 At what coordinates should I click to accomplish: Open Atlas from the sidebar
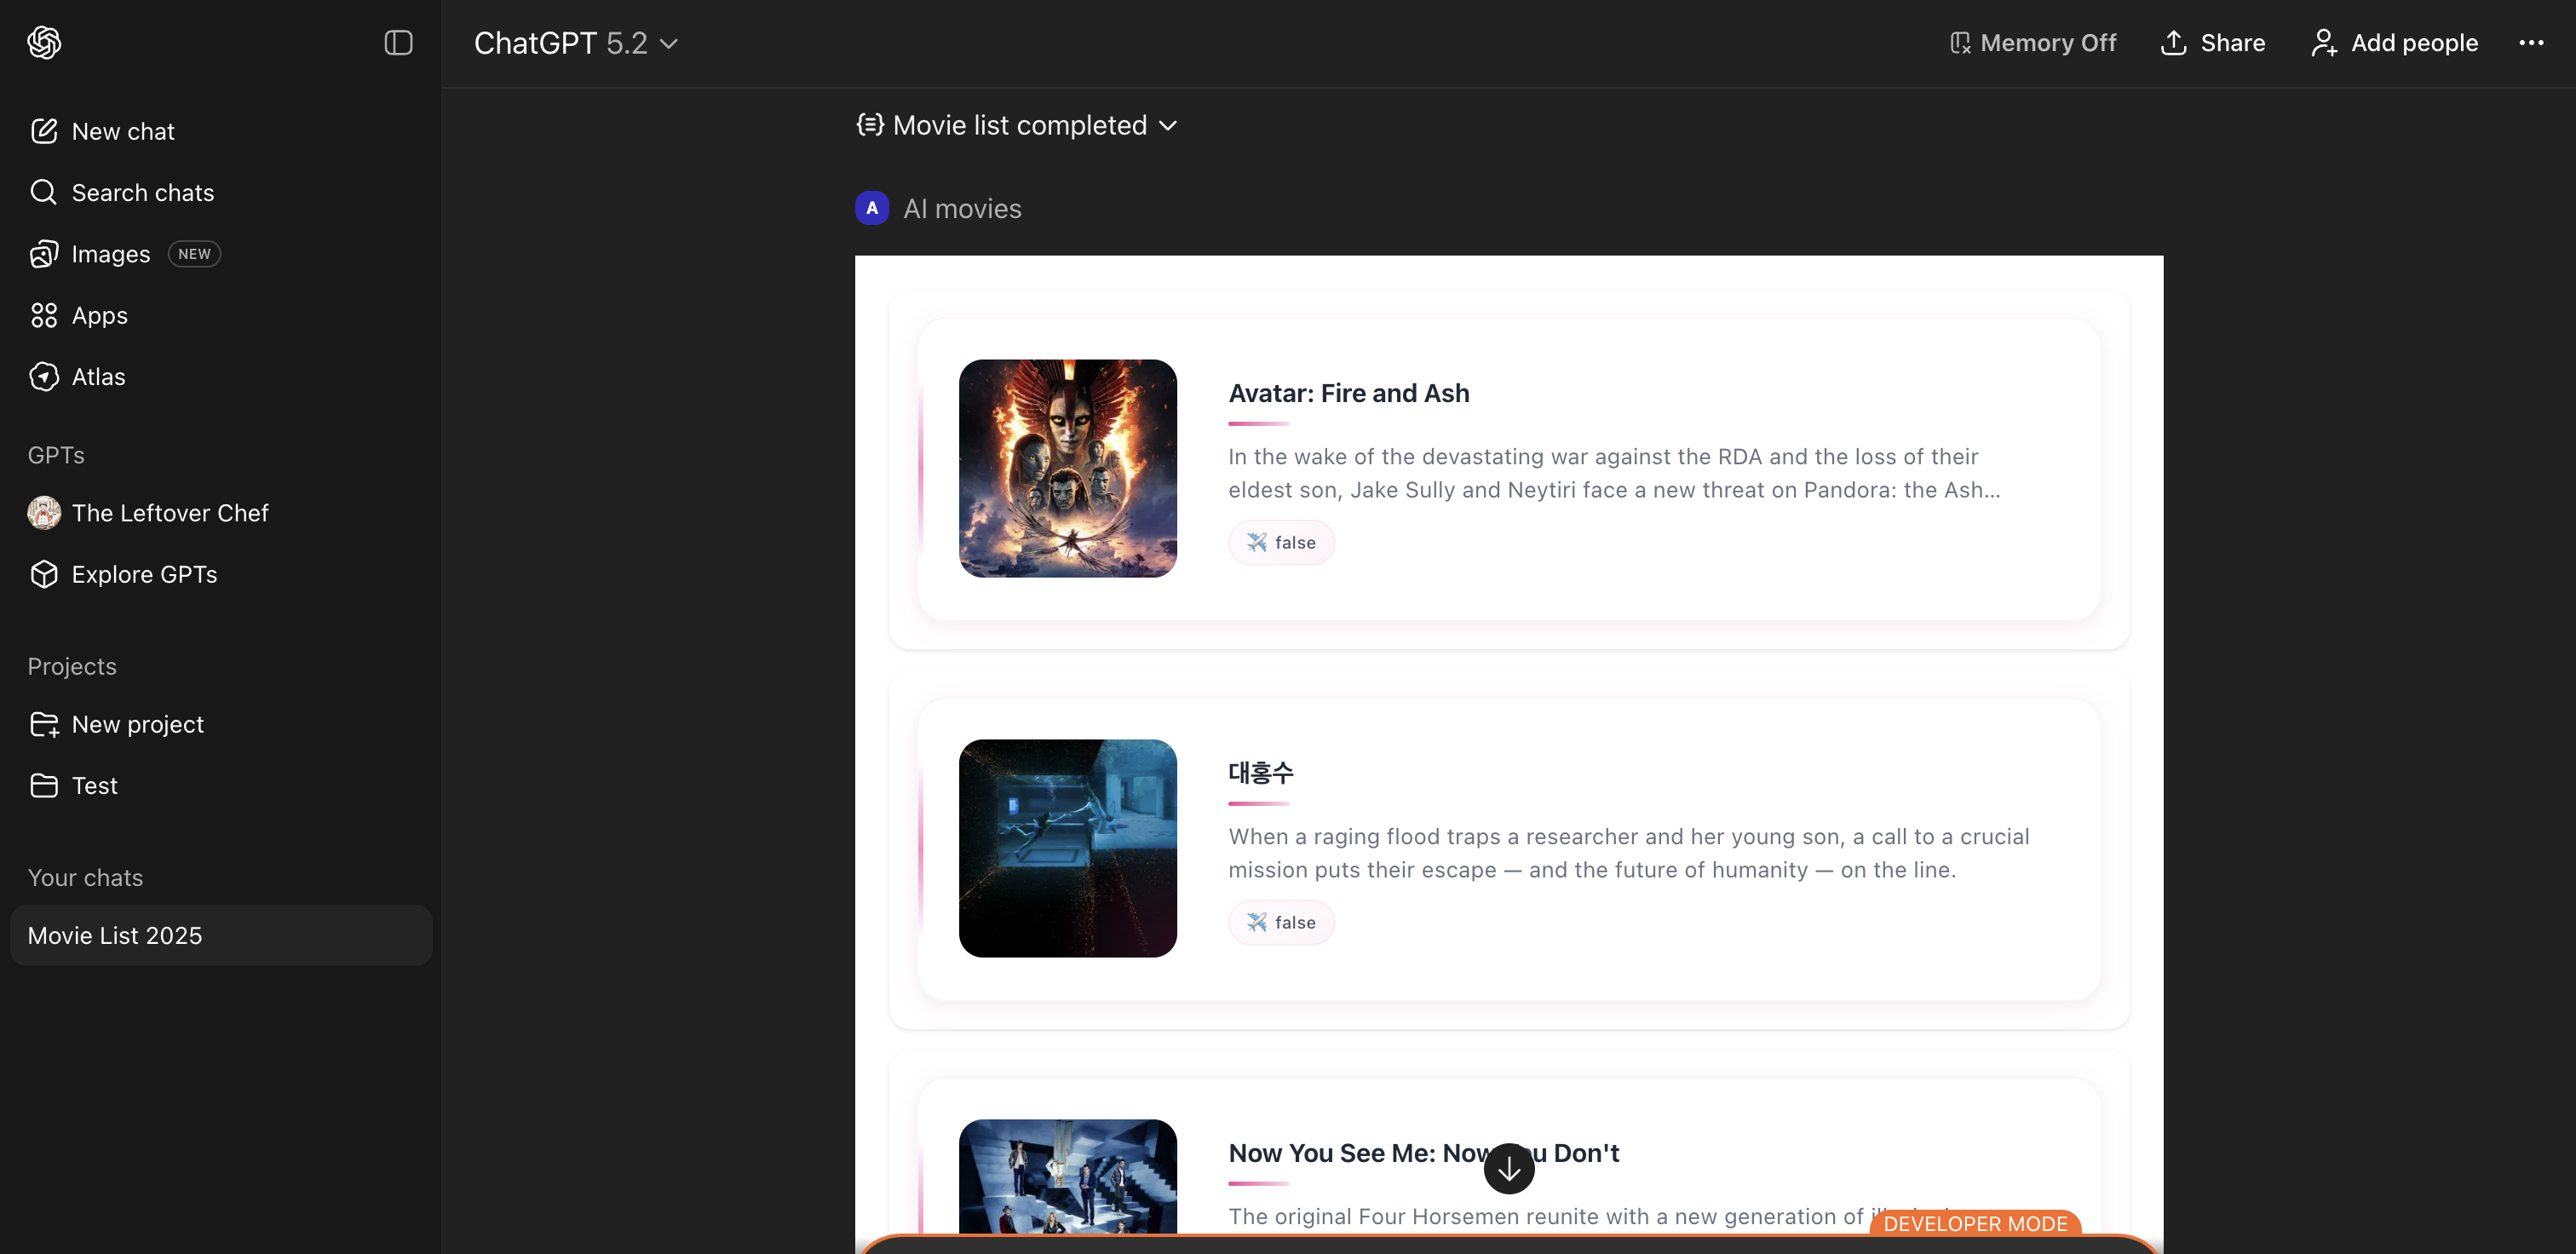tap(98, 377)
